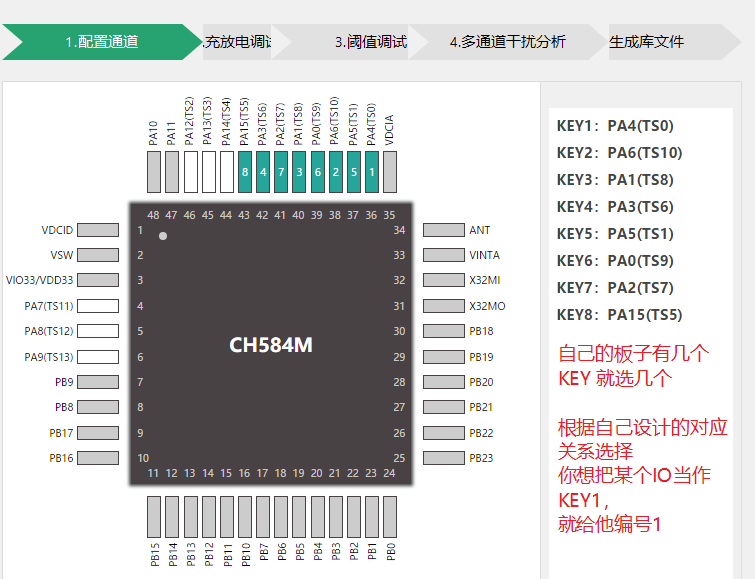Viewport: 755px width, 579px height.
Task: Click the PB4 pin pad
Action: point(318,517)
